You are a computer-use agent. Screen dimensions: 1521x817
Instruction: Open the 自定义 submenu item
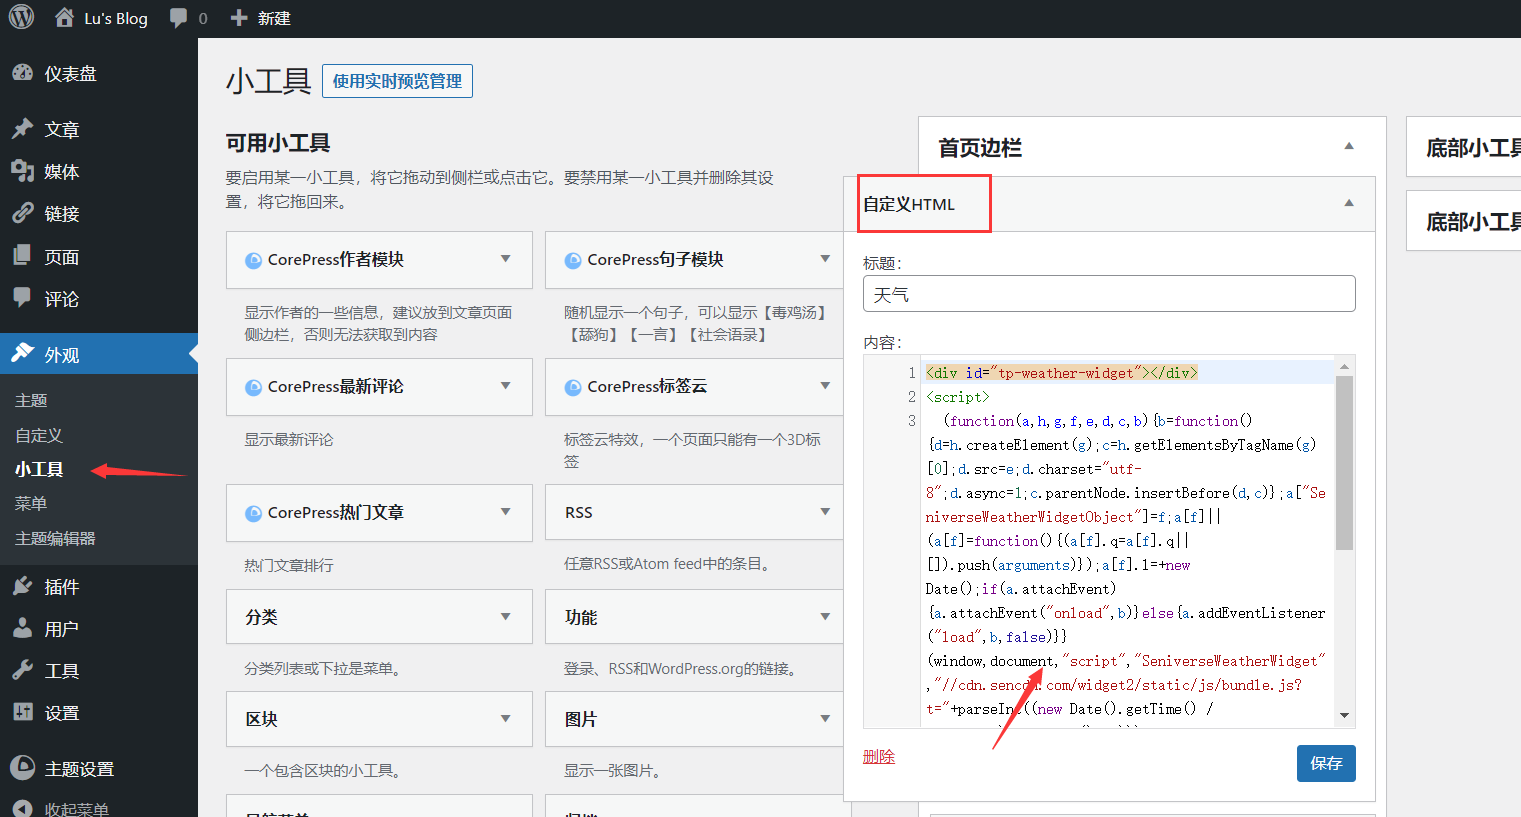tap(39, 435)
